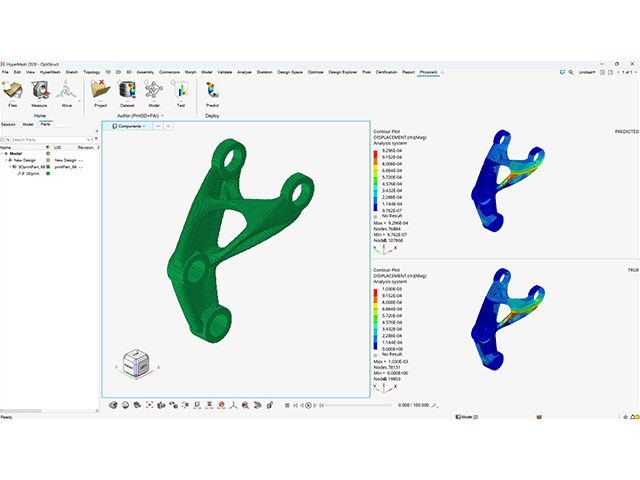Collapse the 3DprintPart_66 tree node
The width and height of the screenshot is (640, 480).
(10, 167)
